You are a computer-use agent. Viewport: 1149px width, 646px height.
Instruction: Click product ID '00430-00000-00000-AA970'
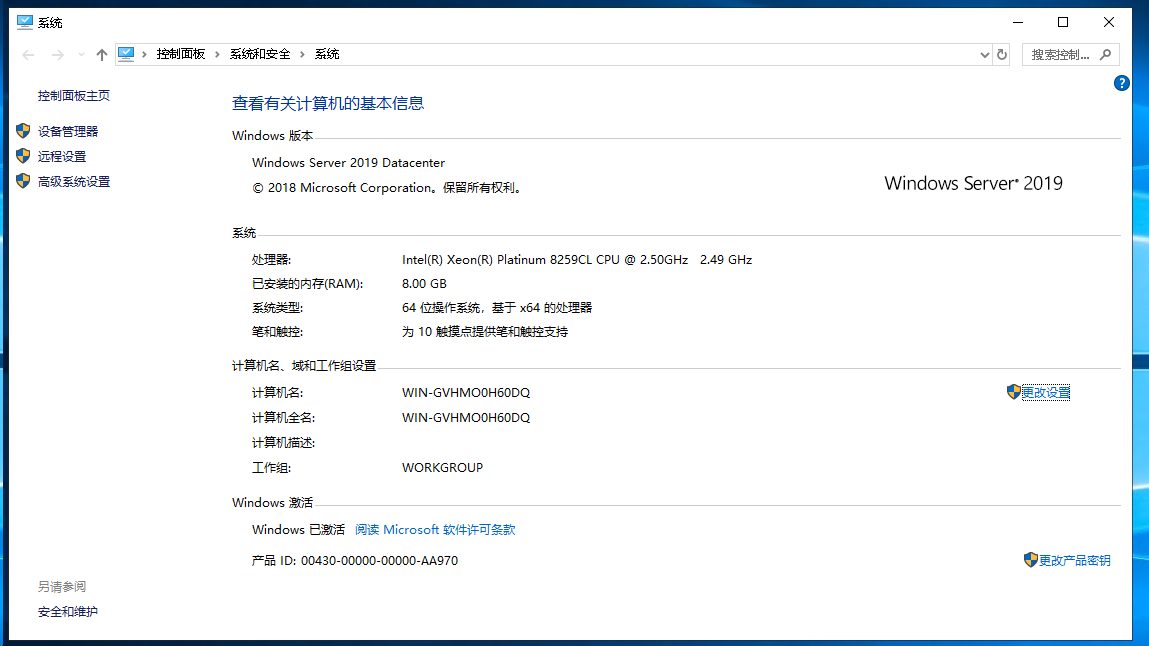(x=380, y=560)
